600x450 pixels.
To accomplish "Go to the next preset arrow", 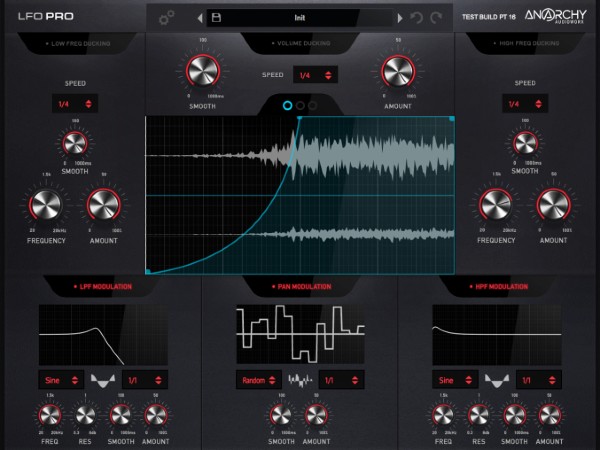I will coord(400,18).
